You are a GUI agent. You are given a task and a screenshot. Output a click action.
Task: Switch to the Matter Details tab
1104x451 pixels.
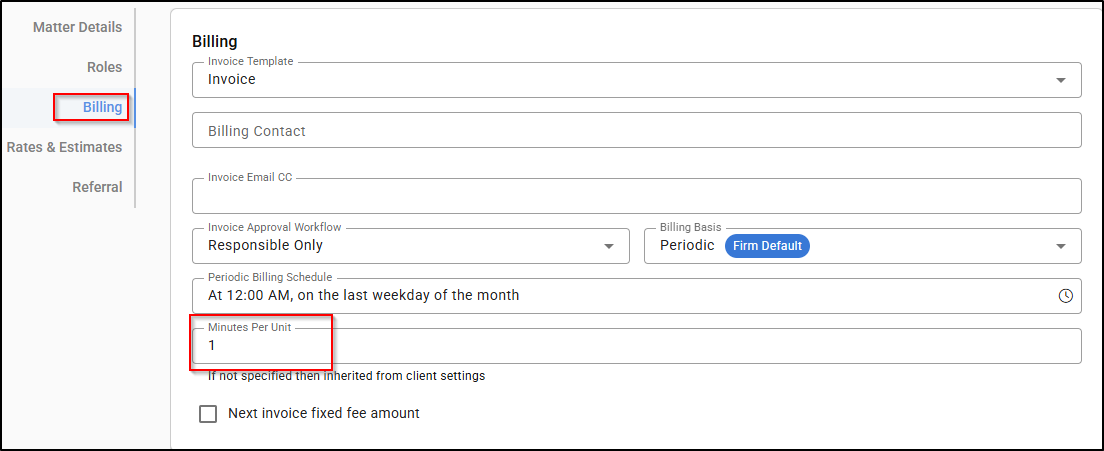coord(77,27)
